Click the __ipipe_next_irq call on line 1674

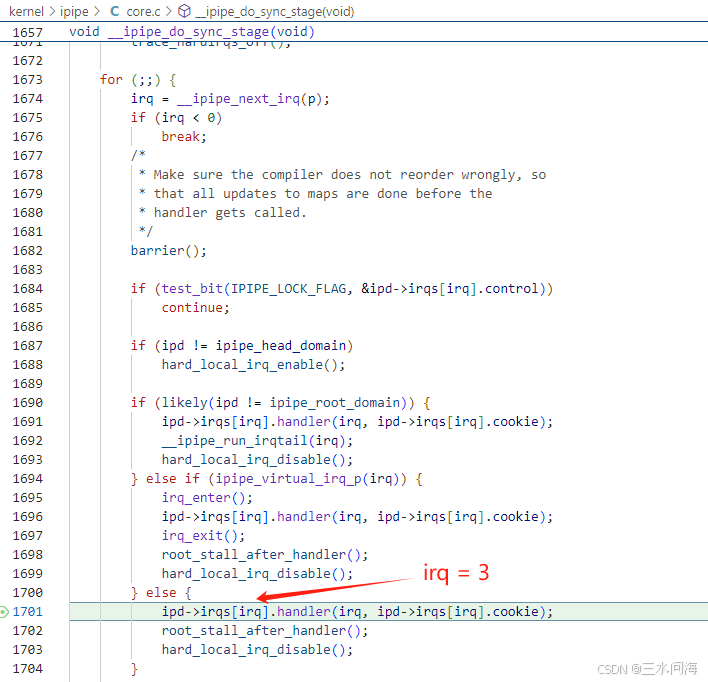point(238,98)
